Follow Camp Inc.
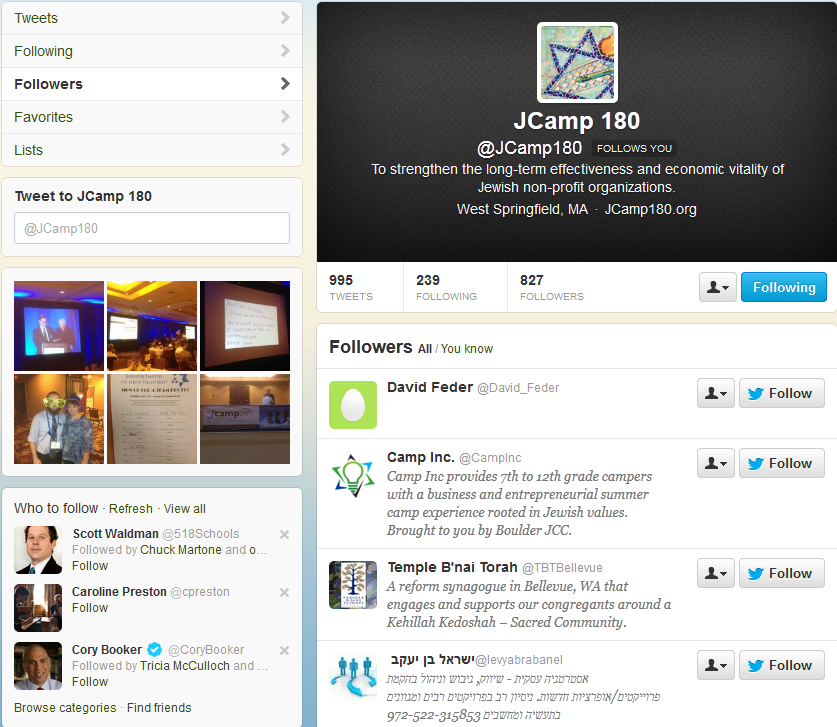The width and height of the screenshot is (837, 727). pos(781,463)
